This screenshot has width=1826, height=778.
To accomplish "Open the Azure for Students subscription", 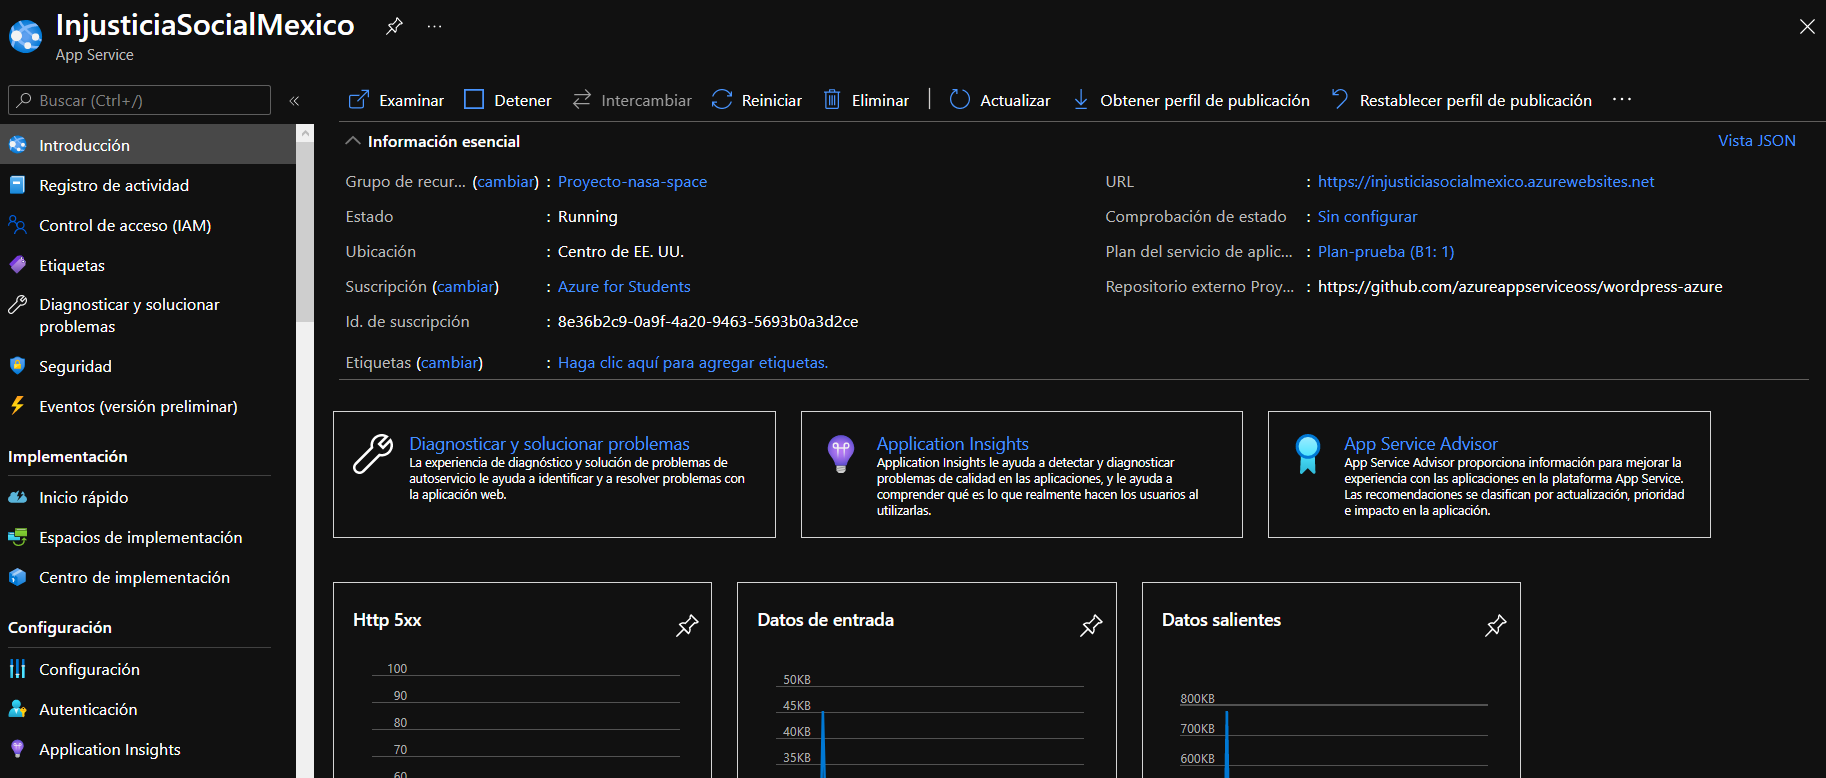I will pyautogui.click(x=624, y=287).
